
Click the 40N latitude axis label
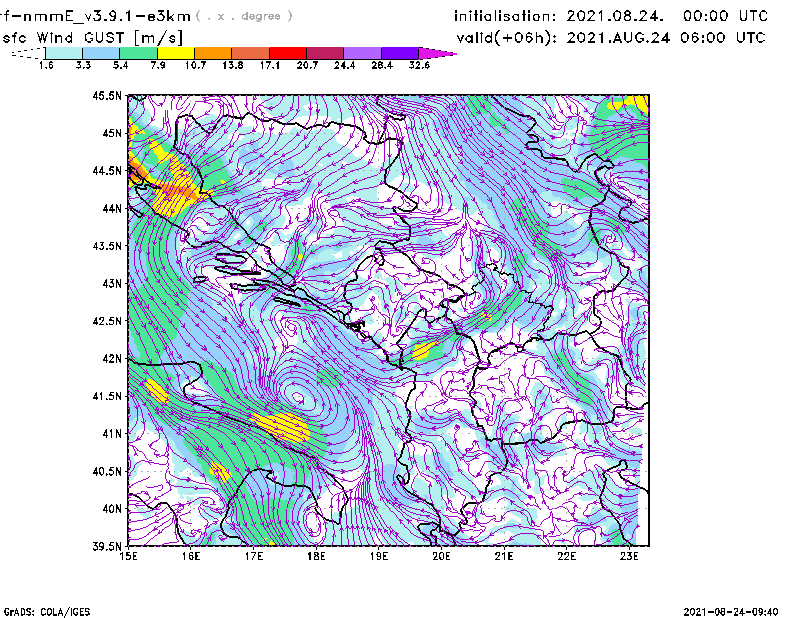pos(112,508)
